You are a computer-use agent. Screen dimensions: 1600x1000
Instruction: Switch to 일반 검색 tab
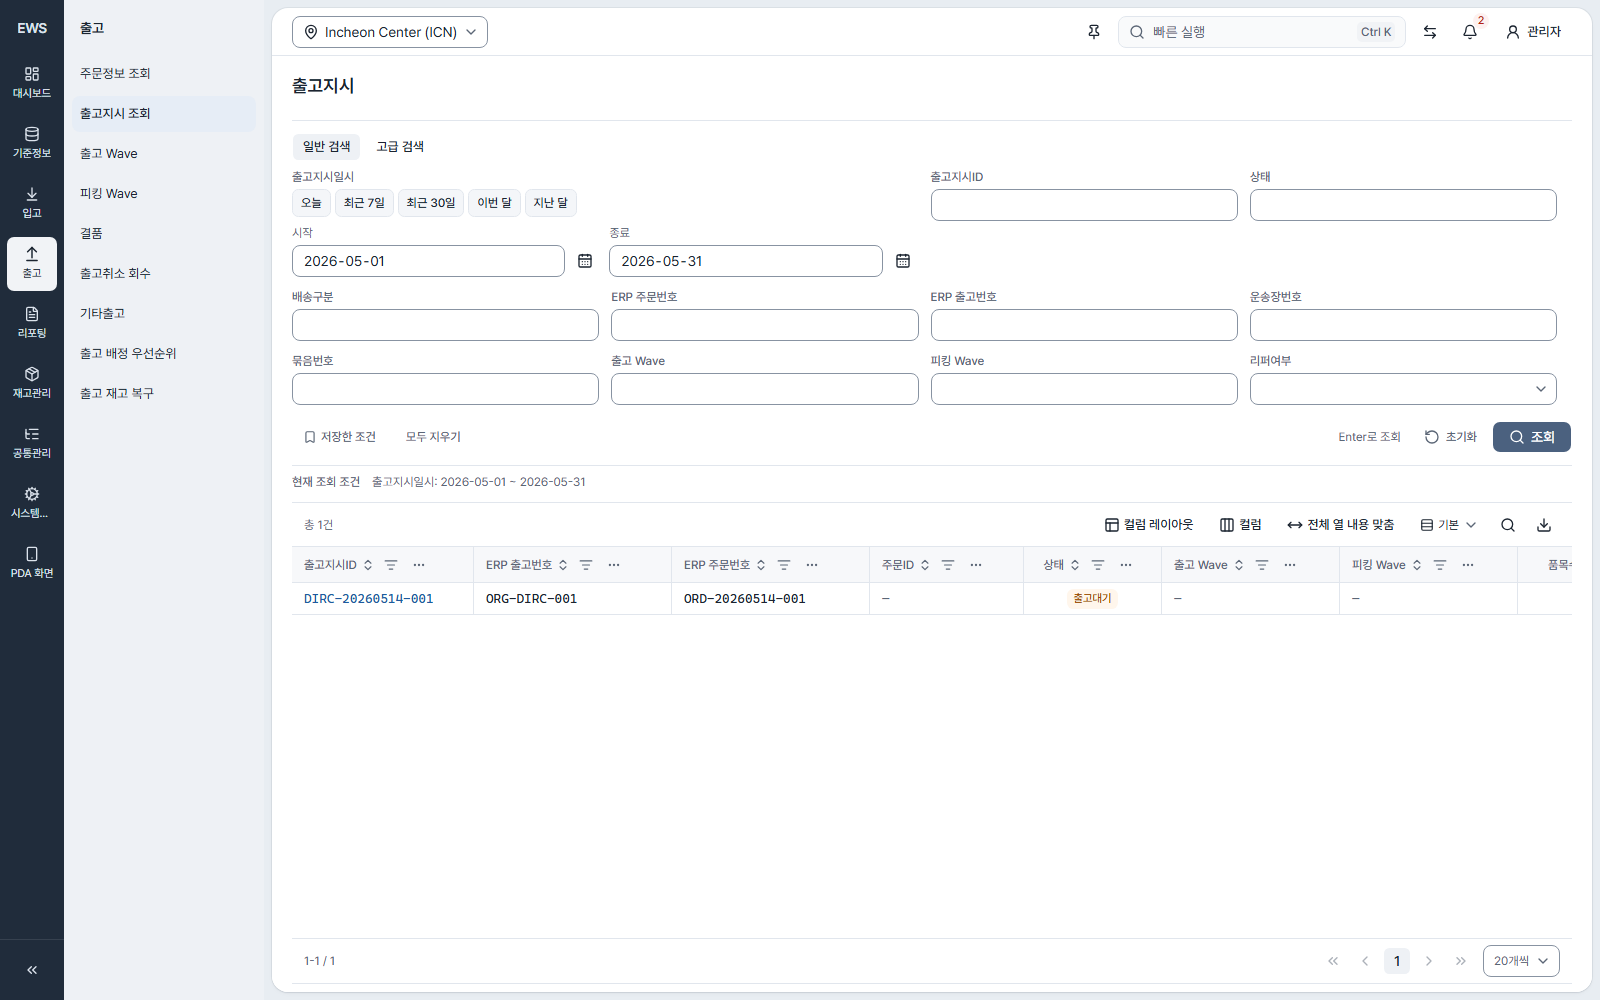pyautogui.click(x=326, y=146)
